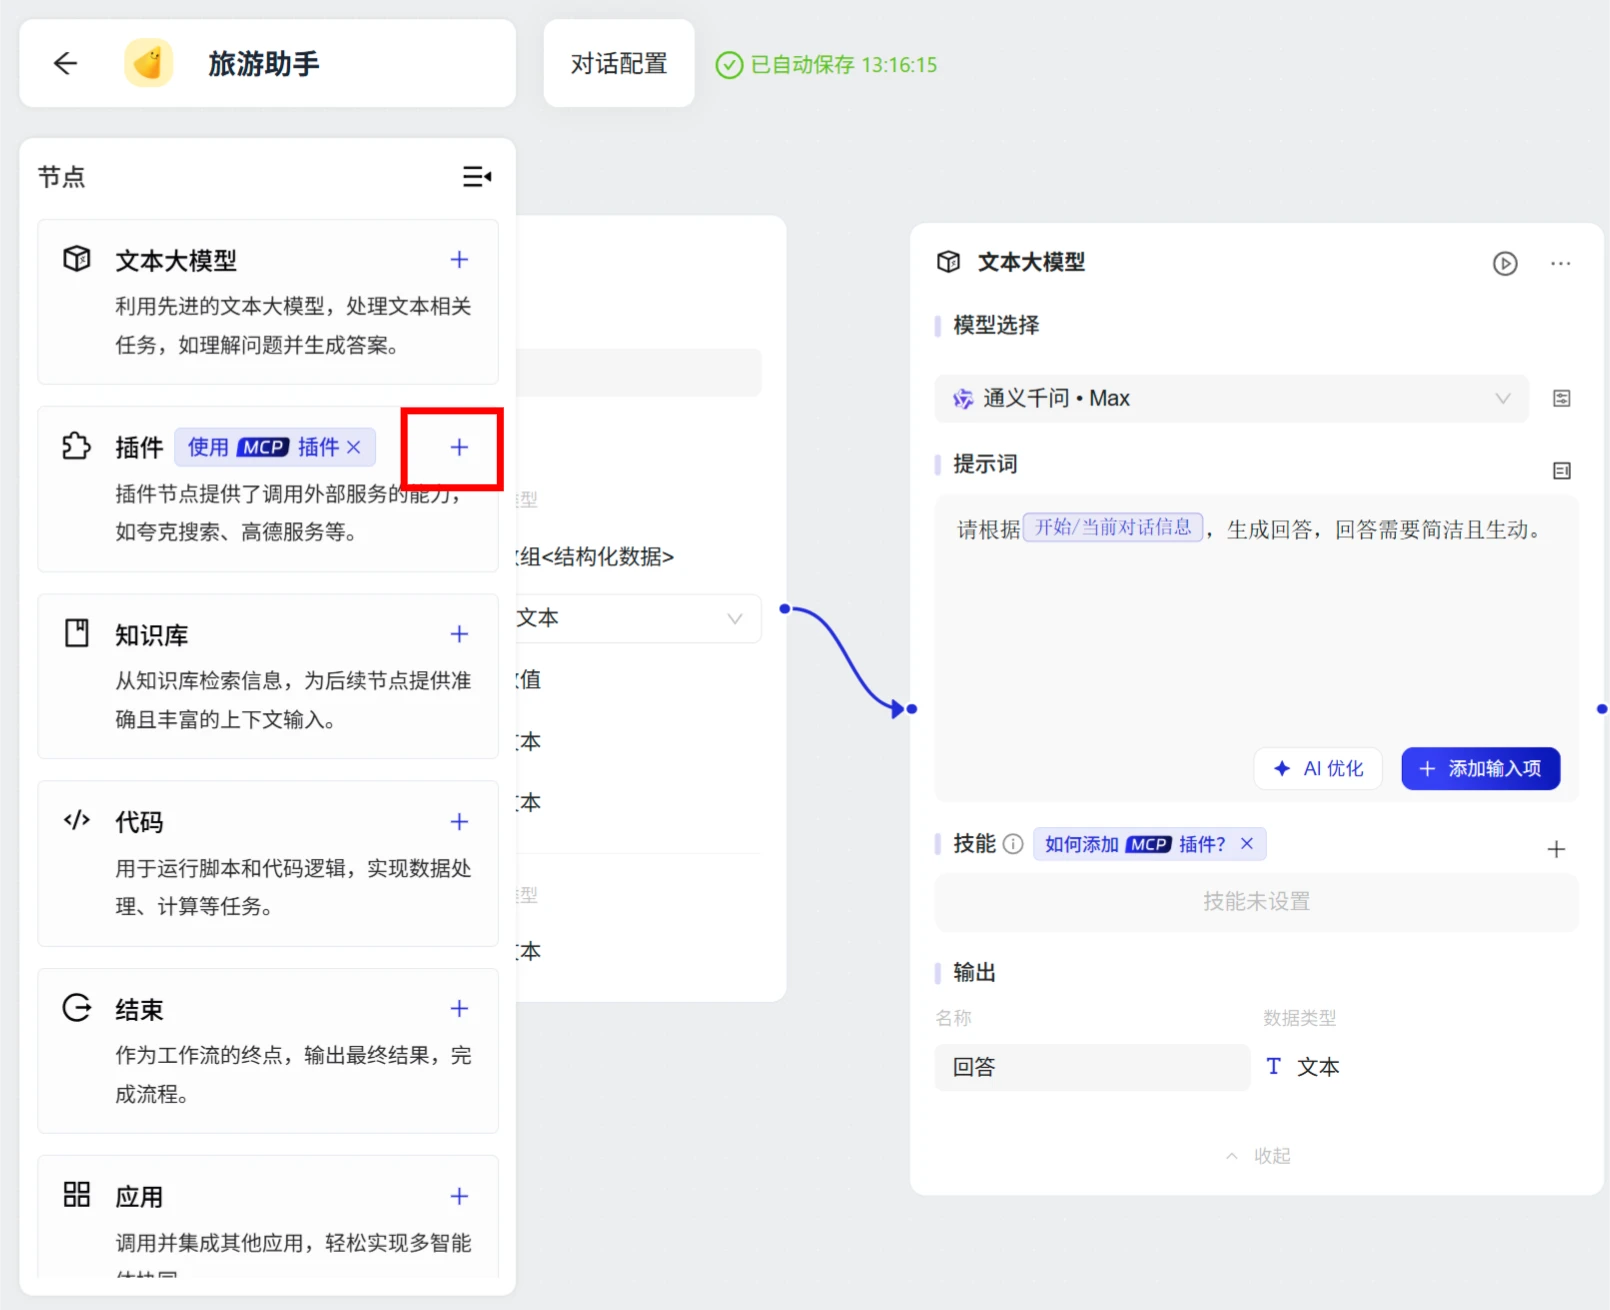
Task: Open the 如何添加 MCP 插件? help link
Action: point(1135,844)
